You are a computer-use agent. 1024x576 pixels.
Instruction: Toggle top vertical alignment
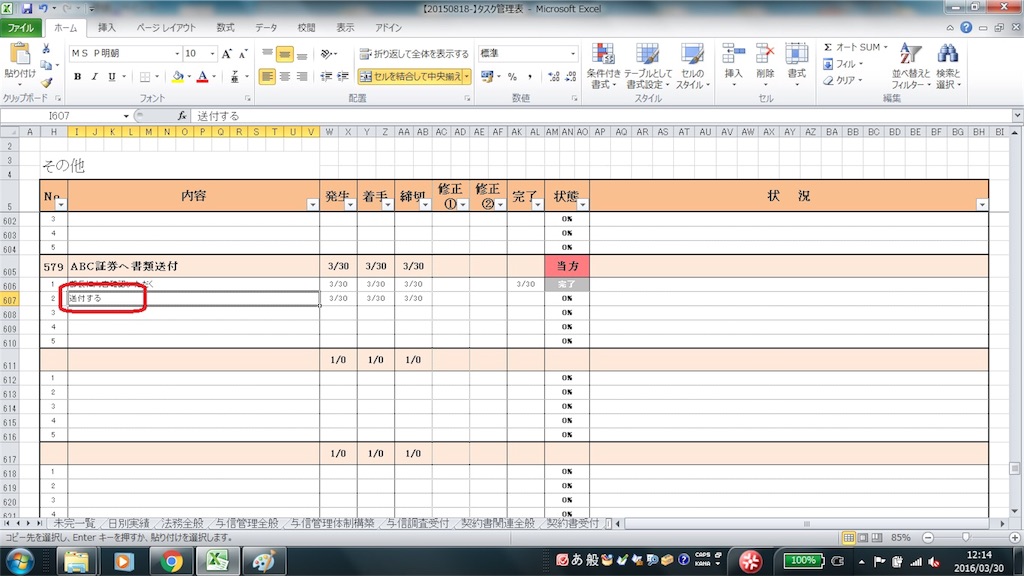267,54
